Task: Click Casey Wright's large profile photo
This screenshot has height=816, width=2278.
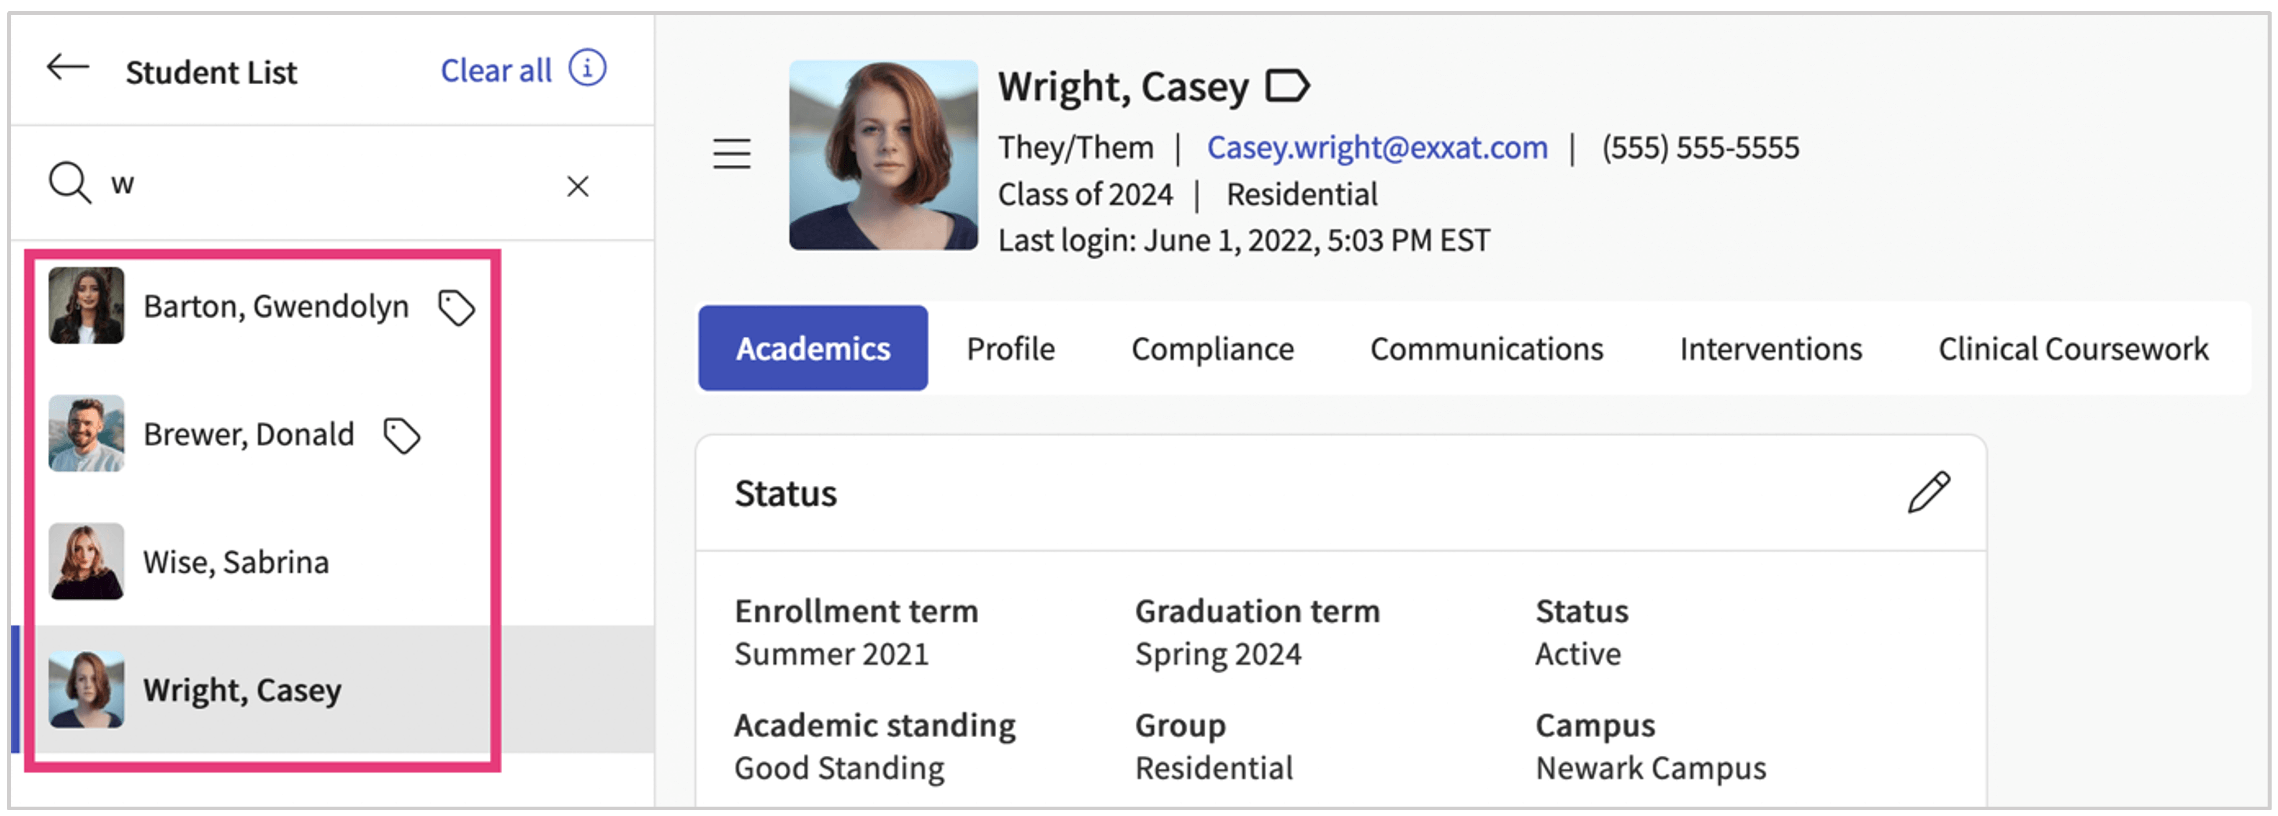Action: pyautogui.click(x=883, y=155)
